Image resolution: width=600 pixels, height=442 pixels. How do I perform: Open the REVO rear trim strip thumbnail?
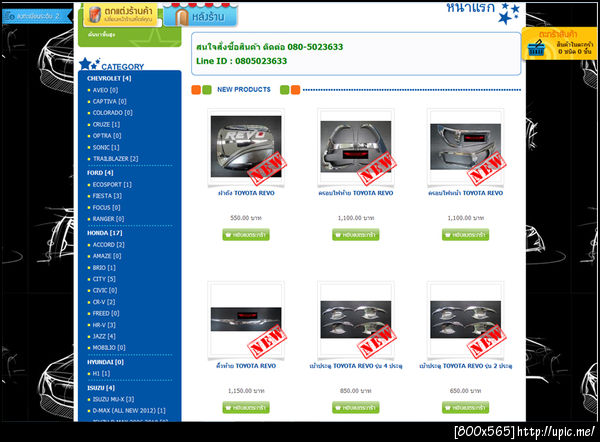tap(246, 319)
